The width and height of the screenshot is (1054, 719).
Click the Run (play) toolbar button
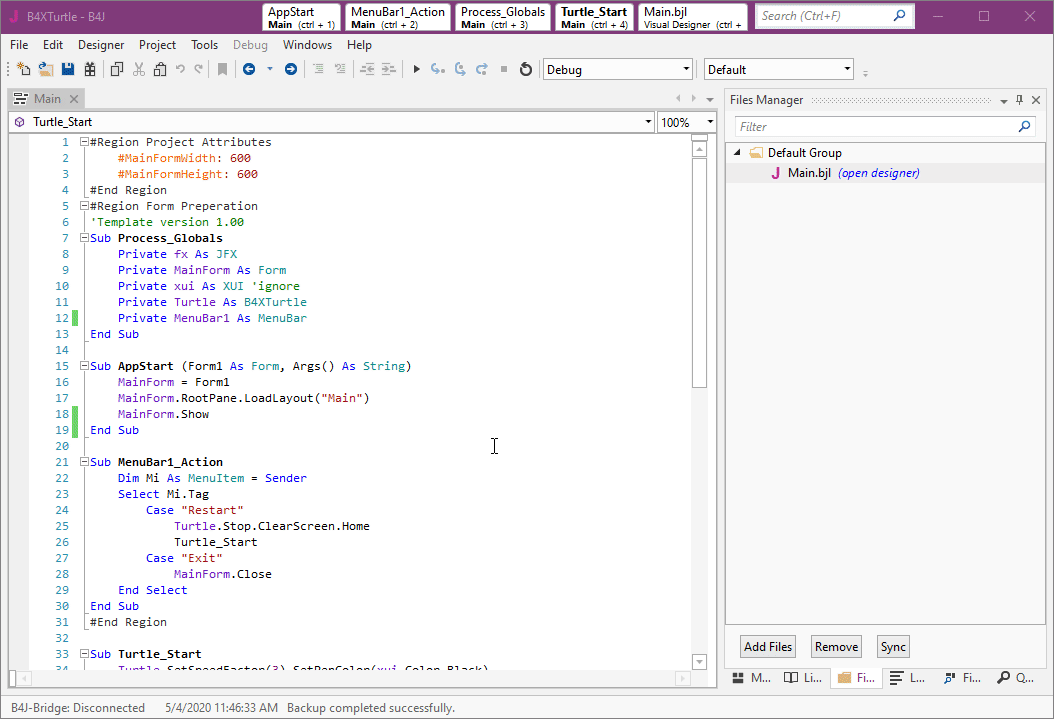(x=417, y=69)
